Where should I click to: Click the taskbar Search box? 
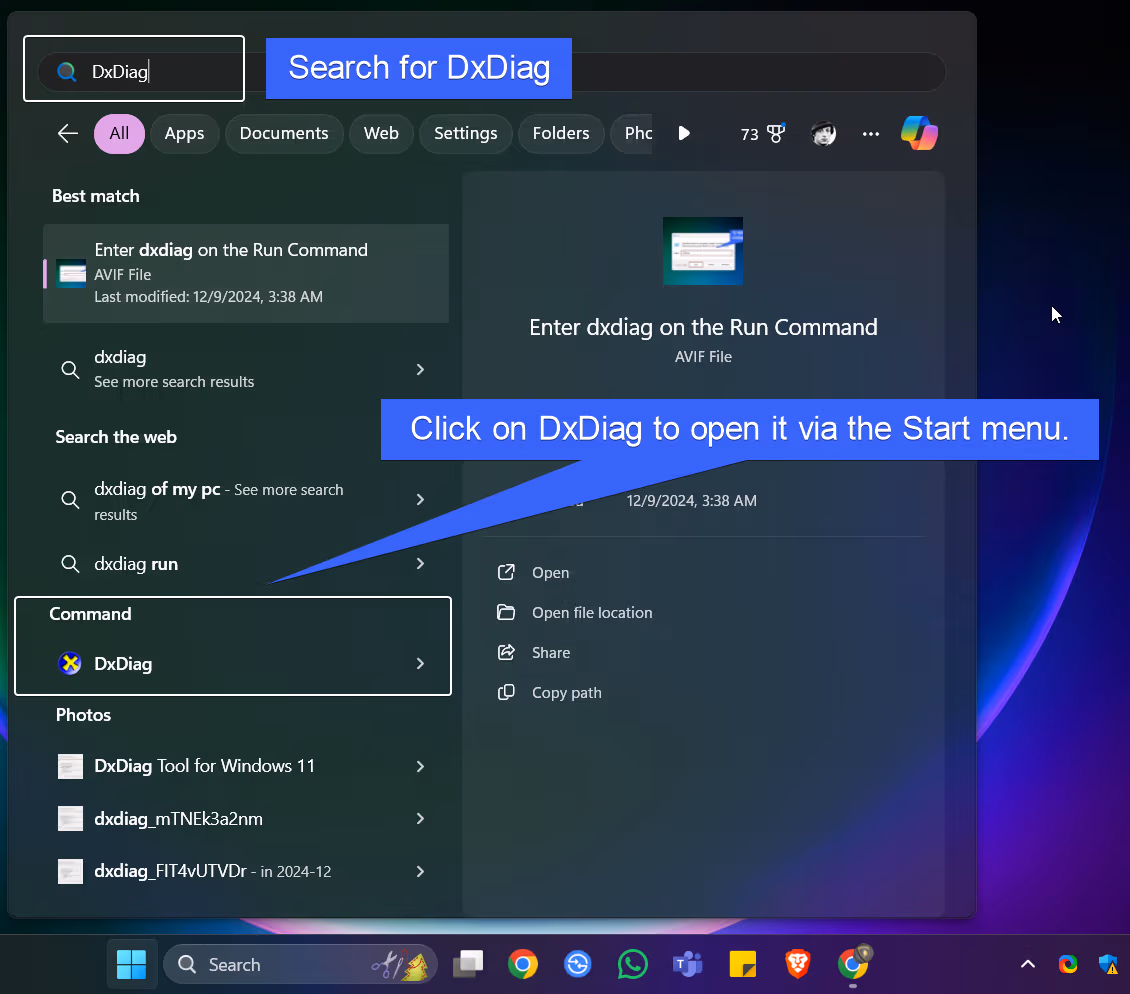(301, 964)
